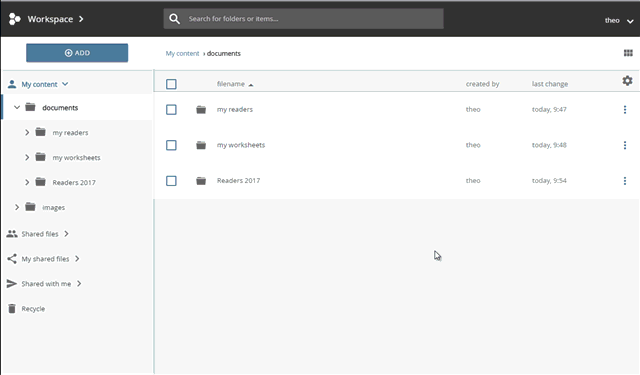The image size is (640, 375).
Task: Switch to grid view icon
Action: coord(628,53)
